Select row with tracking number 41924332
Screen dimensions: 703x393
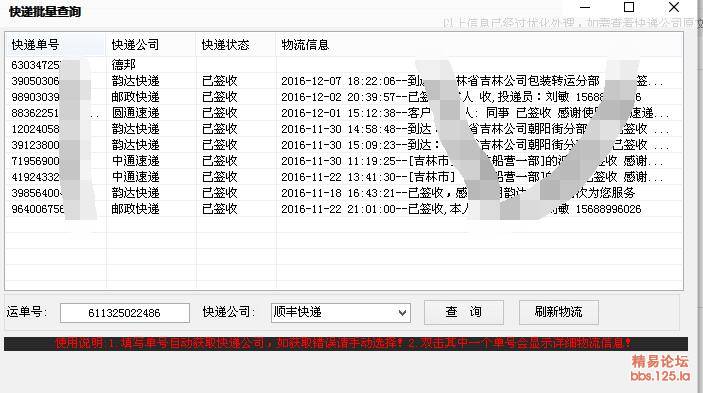coord(344,177)
